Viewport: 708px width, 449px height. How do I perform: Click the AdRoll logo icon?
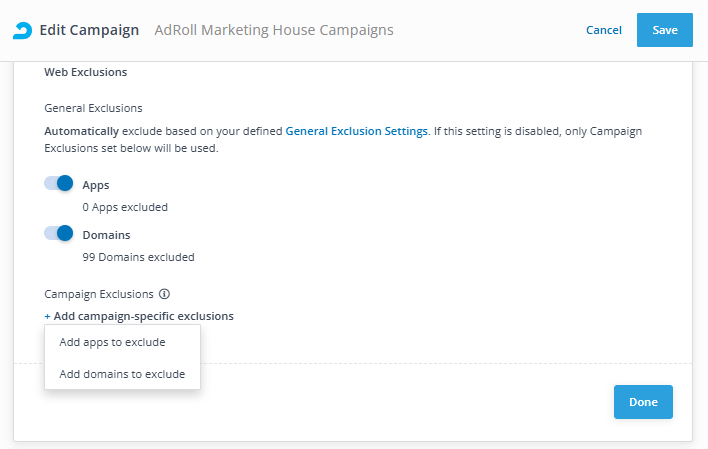click(22, 30)
